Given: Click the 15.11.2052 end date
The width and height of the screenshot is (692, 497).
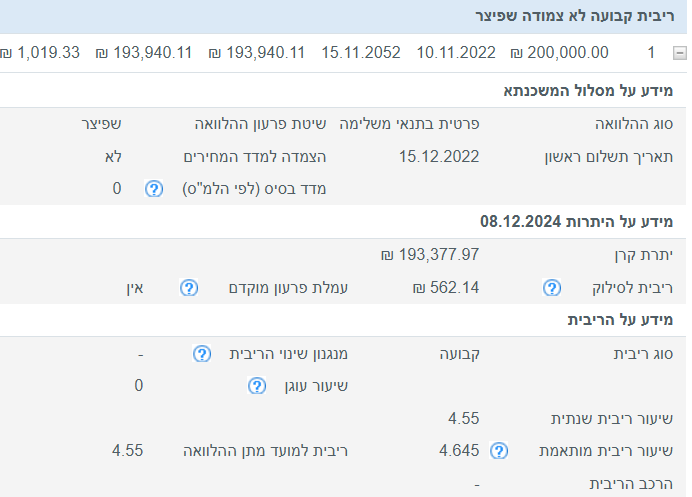Looking at the screenshot, I should (x=360, y=53).
